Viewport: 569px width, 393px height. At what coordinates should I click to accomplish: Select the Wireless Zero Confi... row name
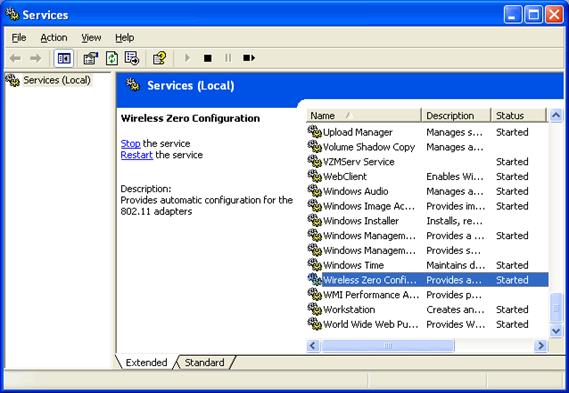(370, 280)
